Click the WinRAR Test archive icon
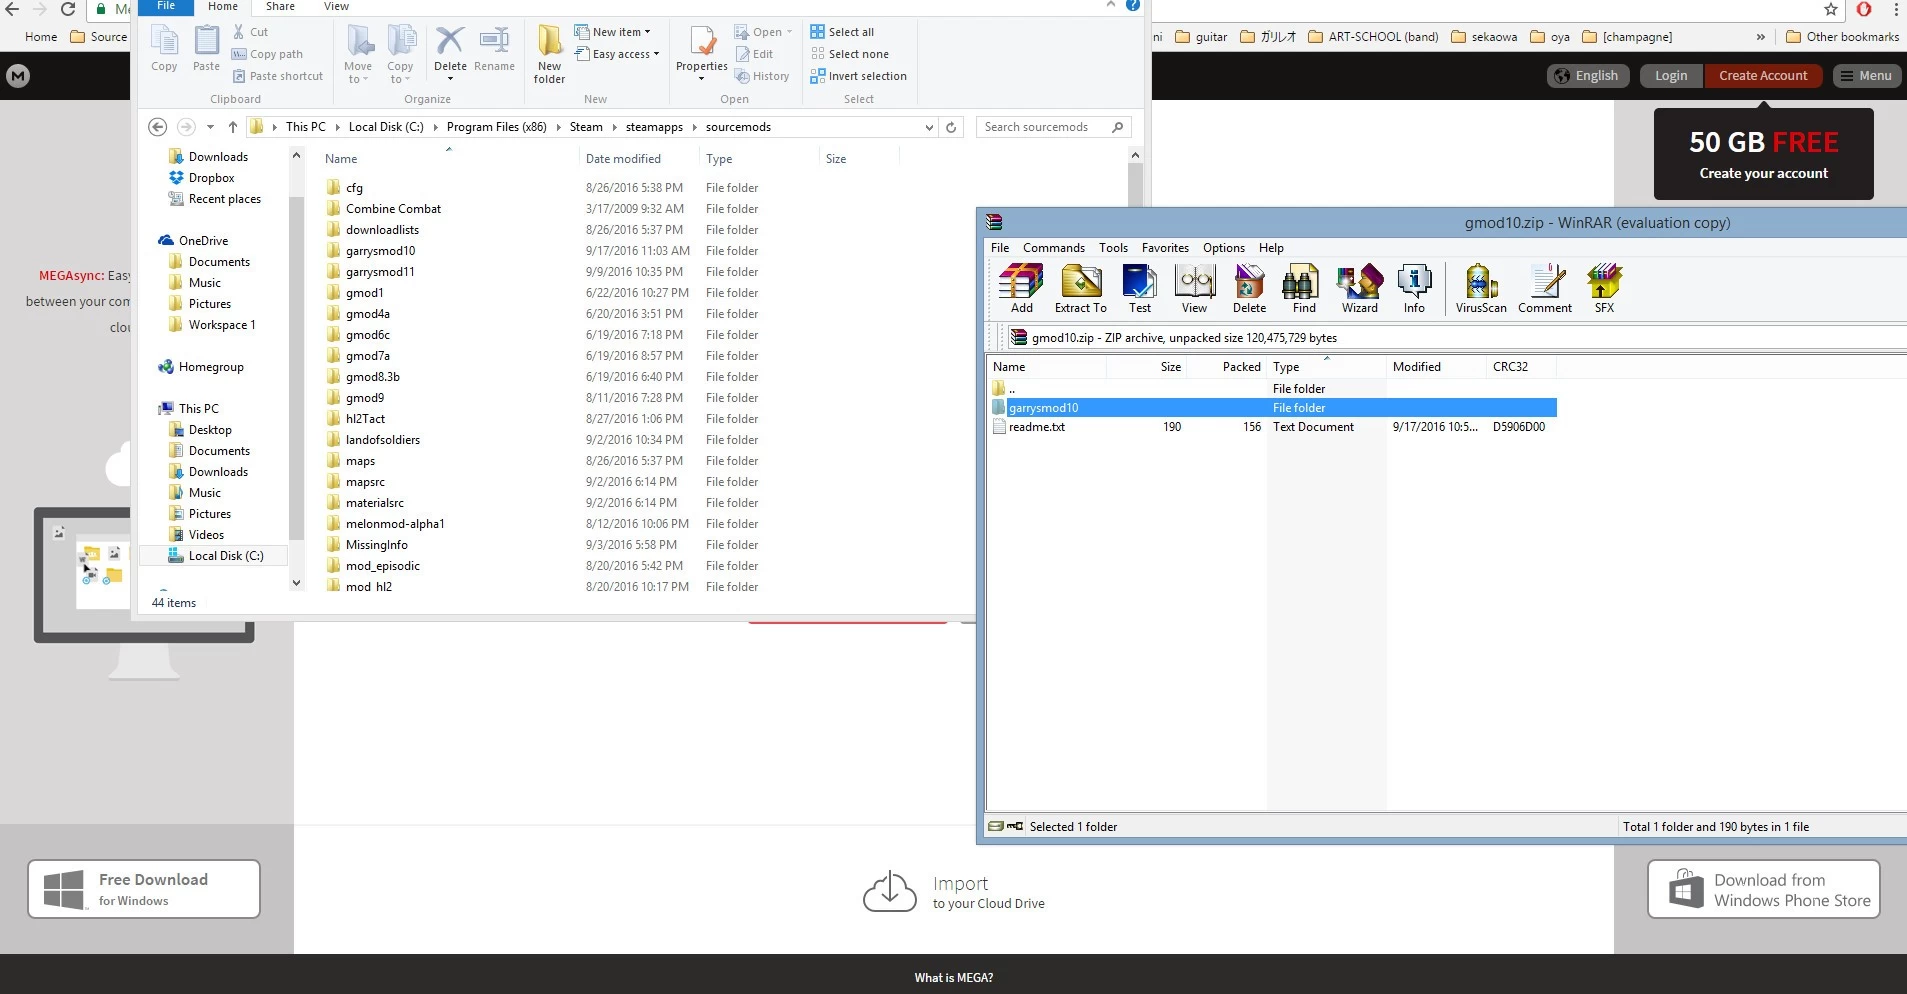Viewport: 1907px width, 994px height. pos(1139,289)
